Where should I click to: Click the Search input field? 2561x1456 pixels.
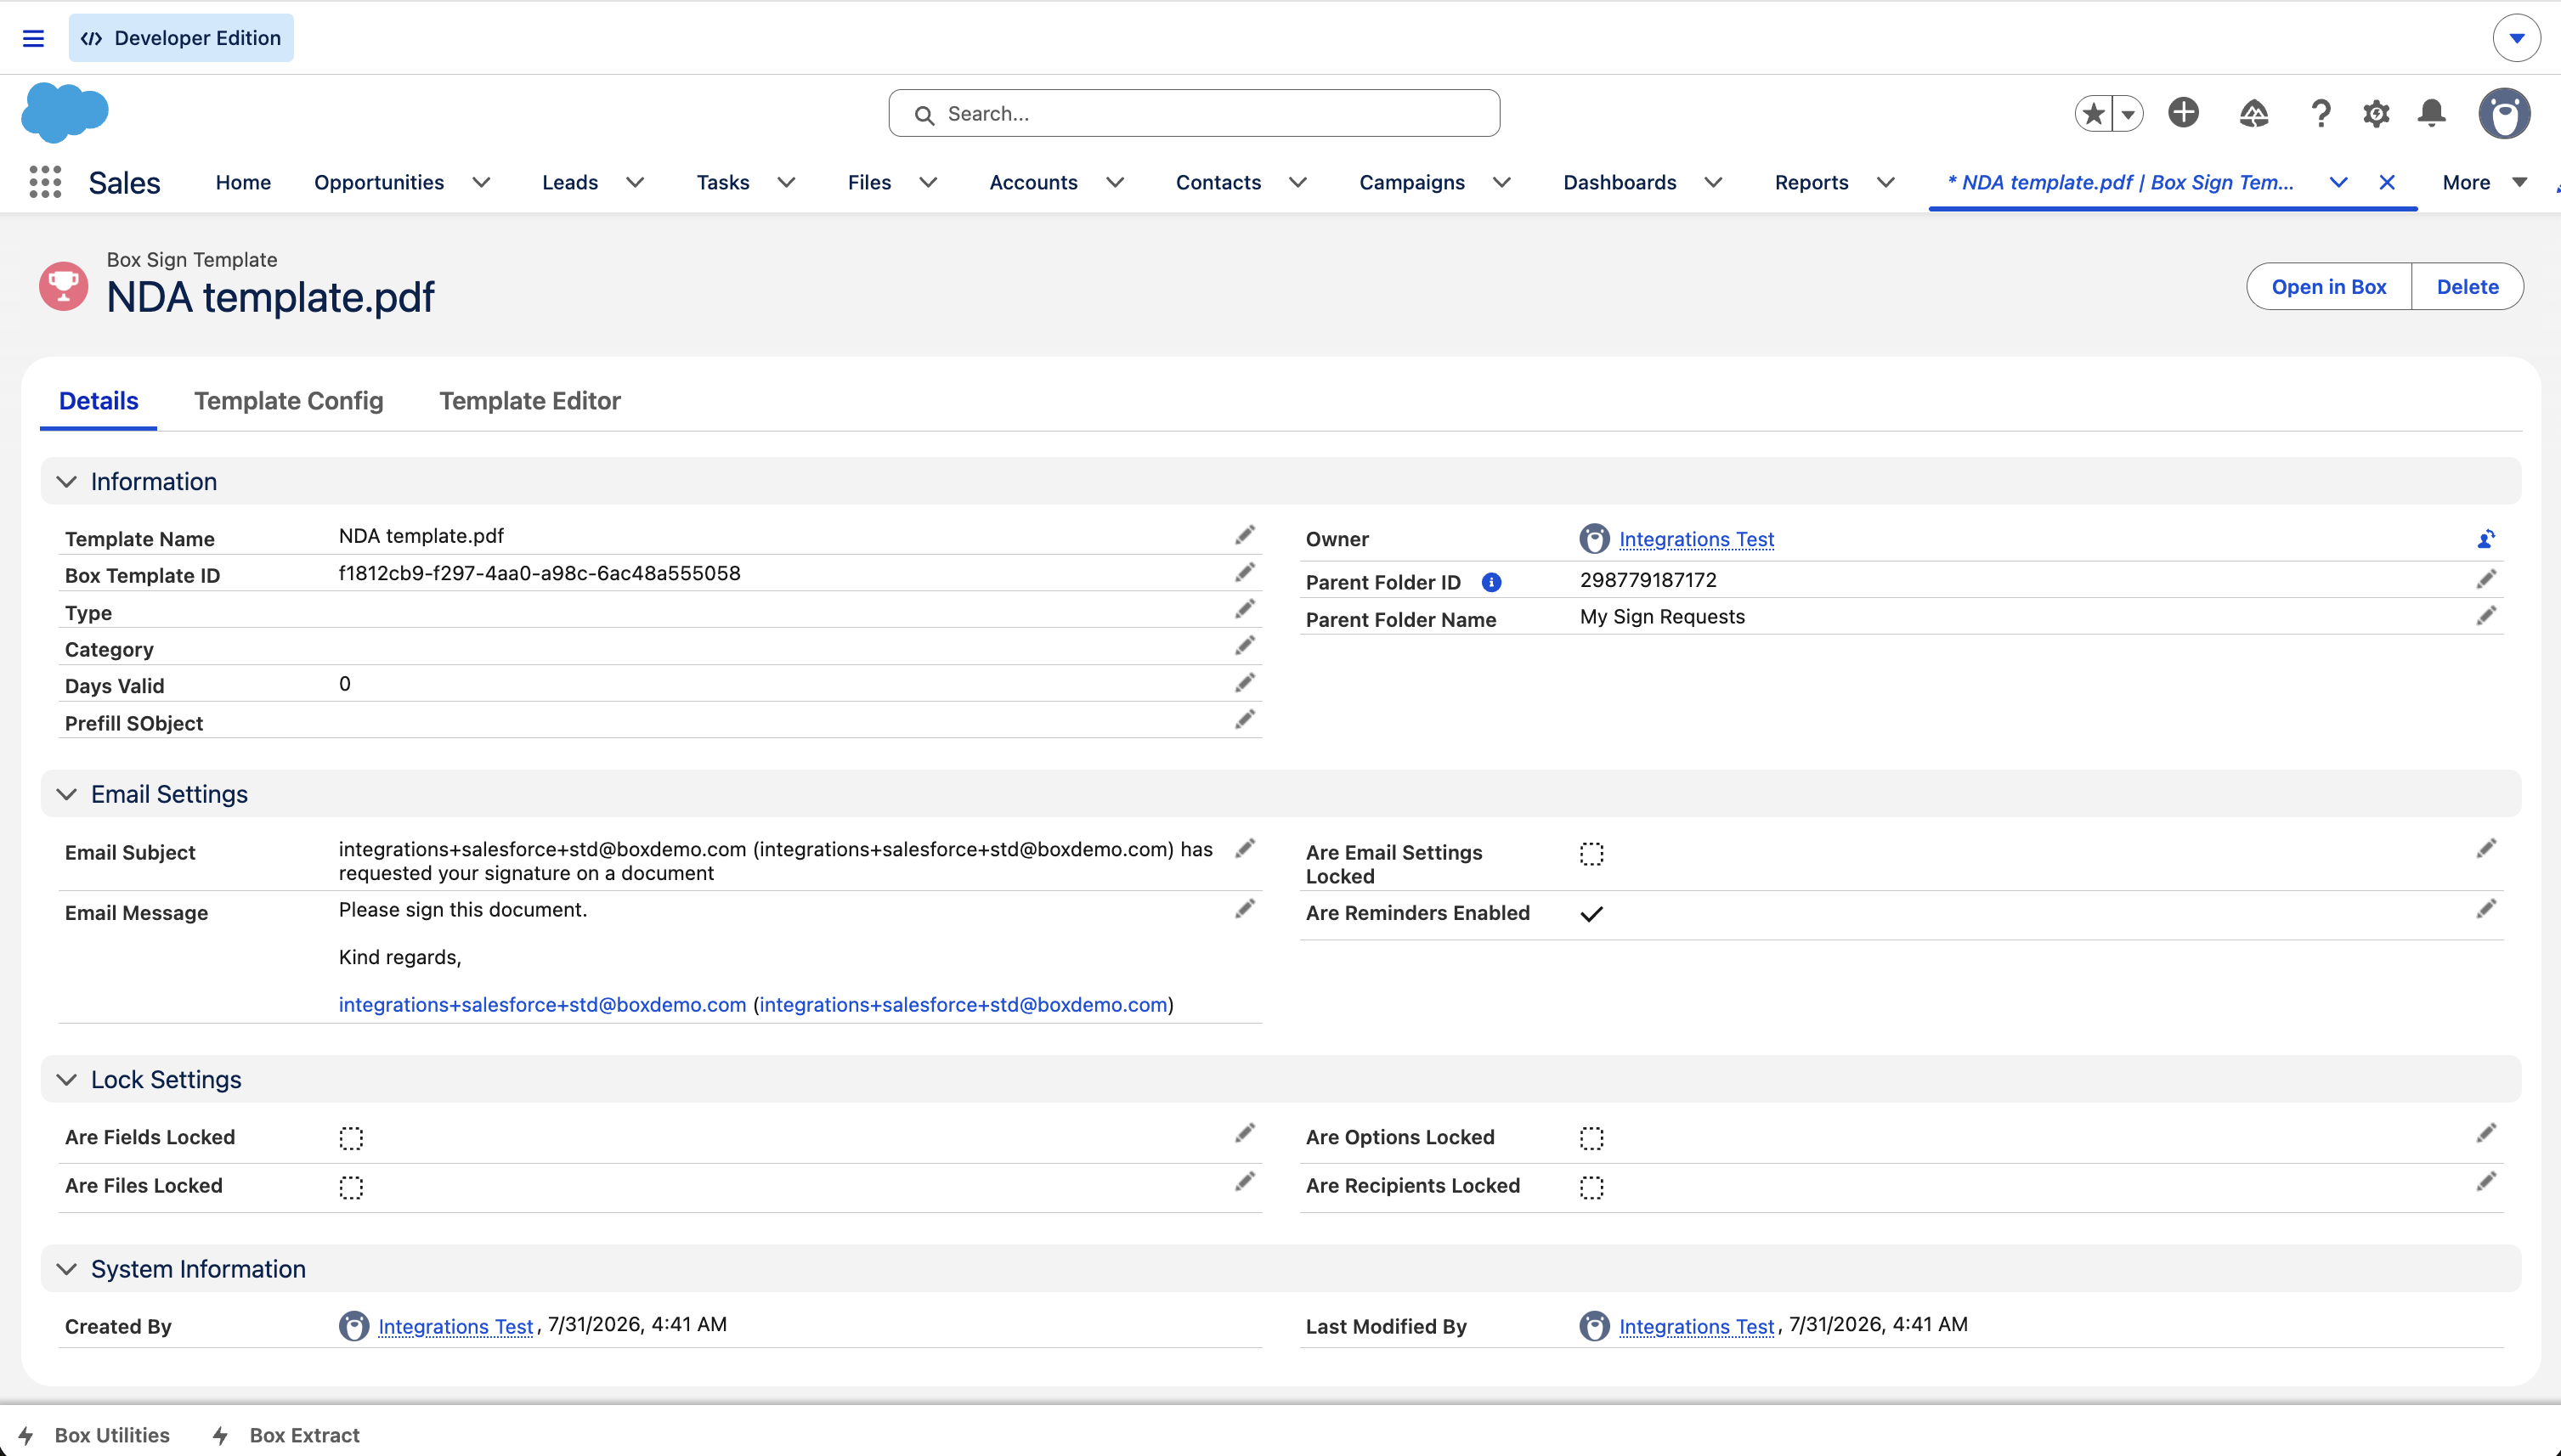coord(1194,113)
